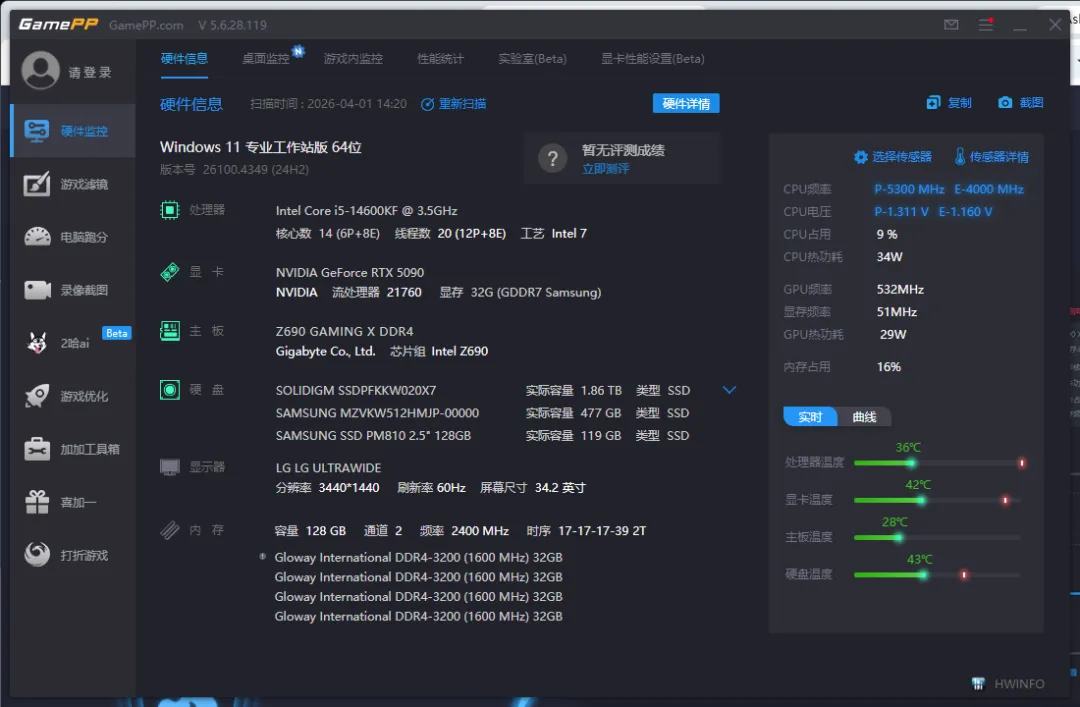Click the 显卡温度 42℃ slider bar
Screen dimensions: 1080x707
(x=939, y=500)
